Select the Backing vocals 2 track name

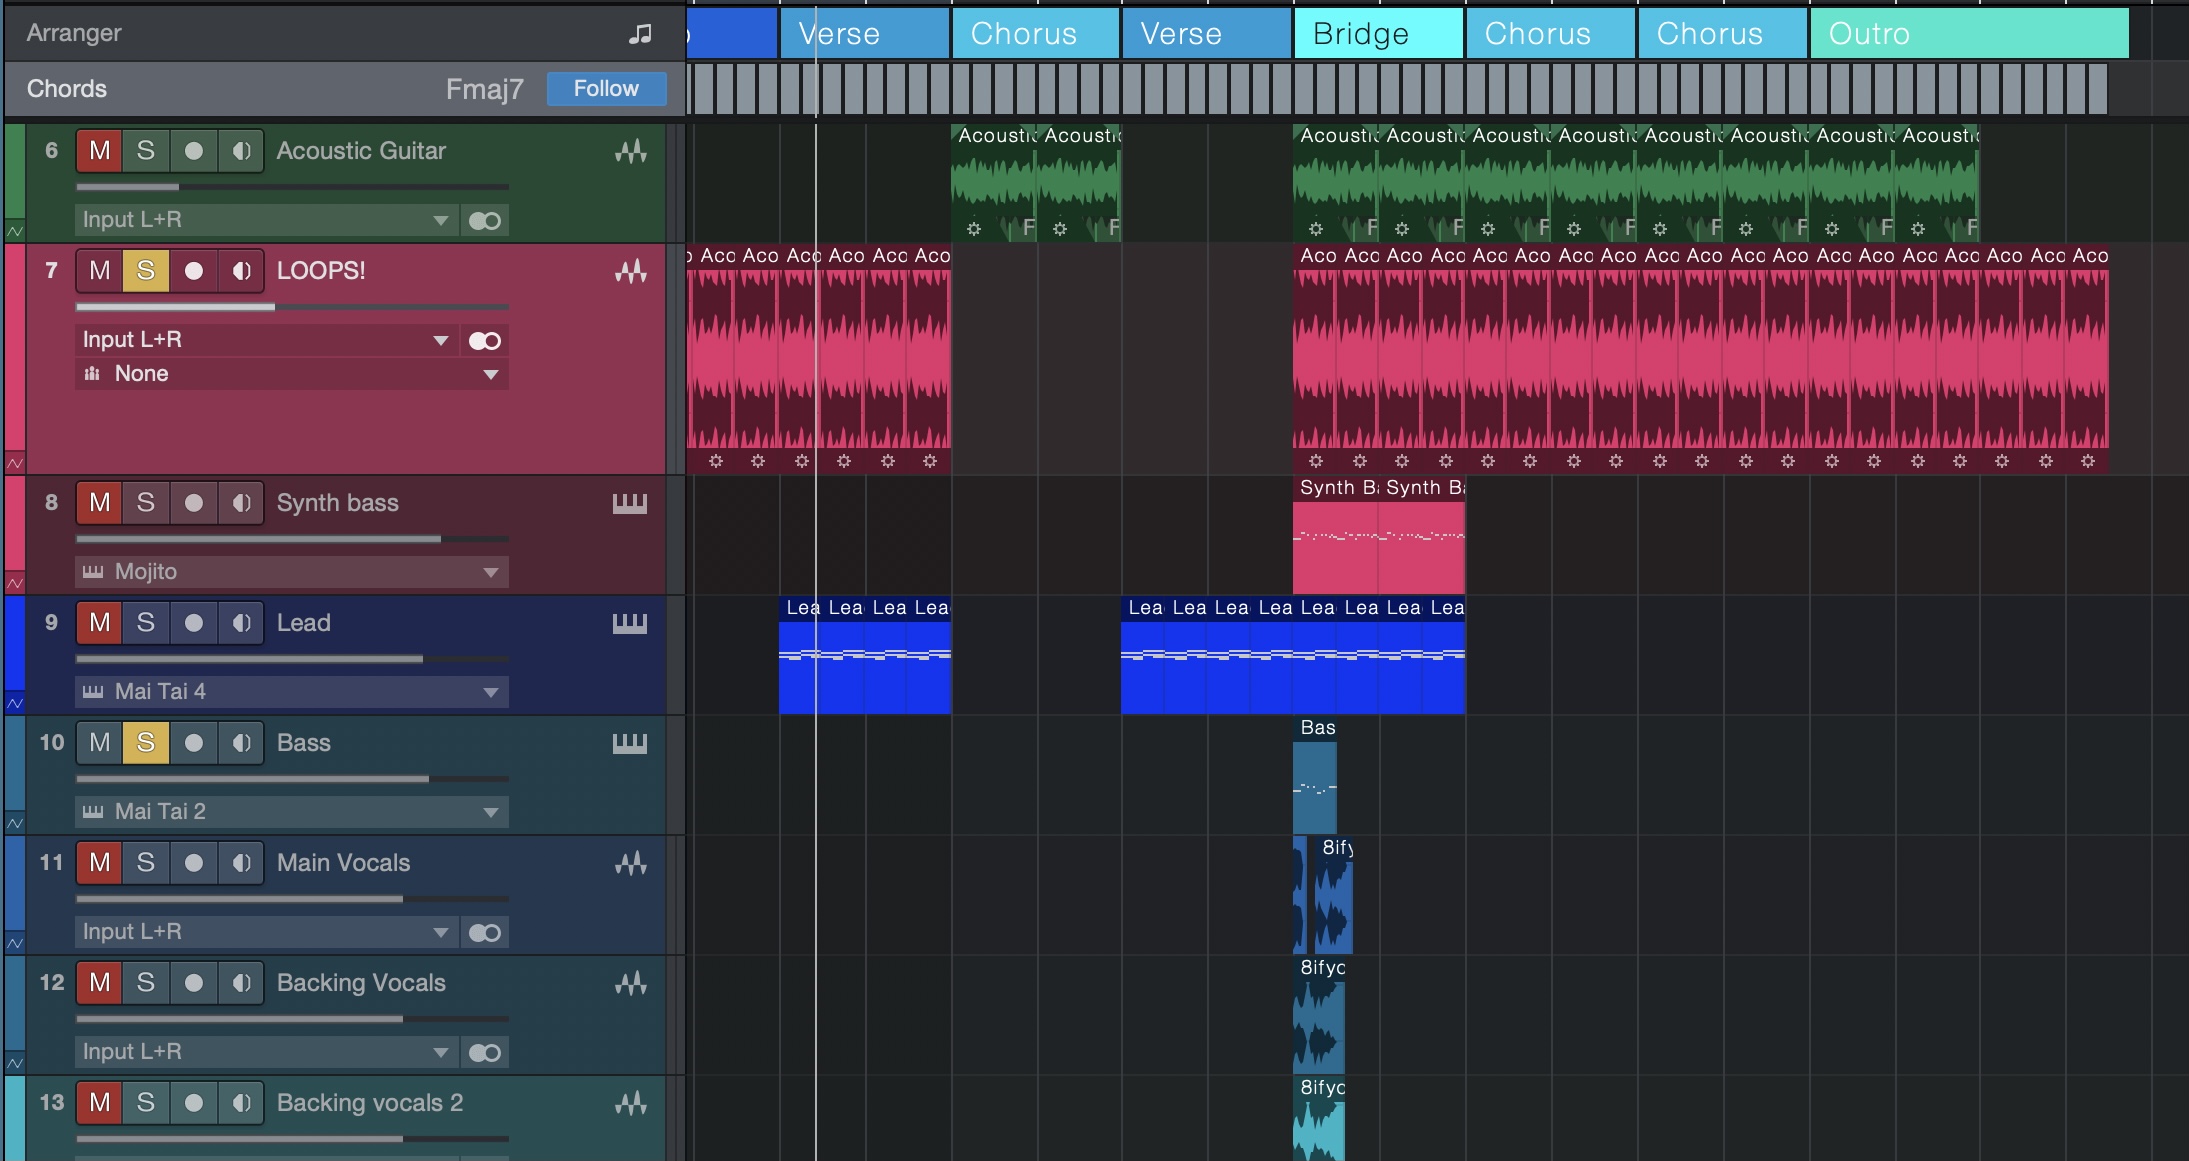tap(370, 1103)
